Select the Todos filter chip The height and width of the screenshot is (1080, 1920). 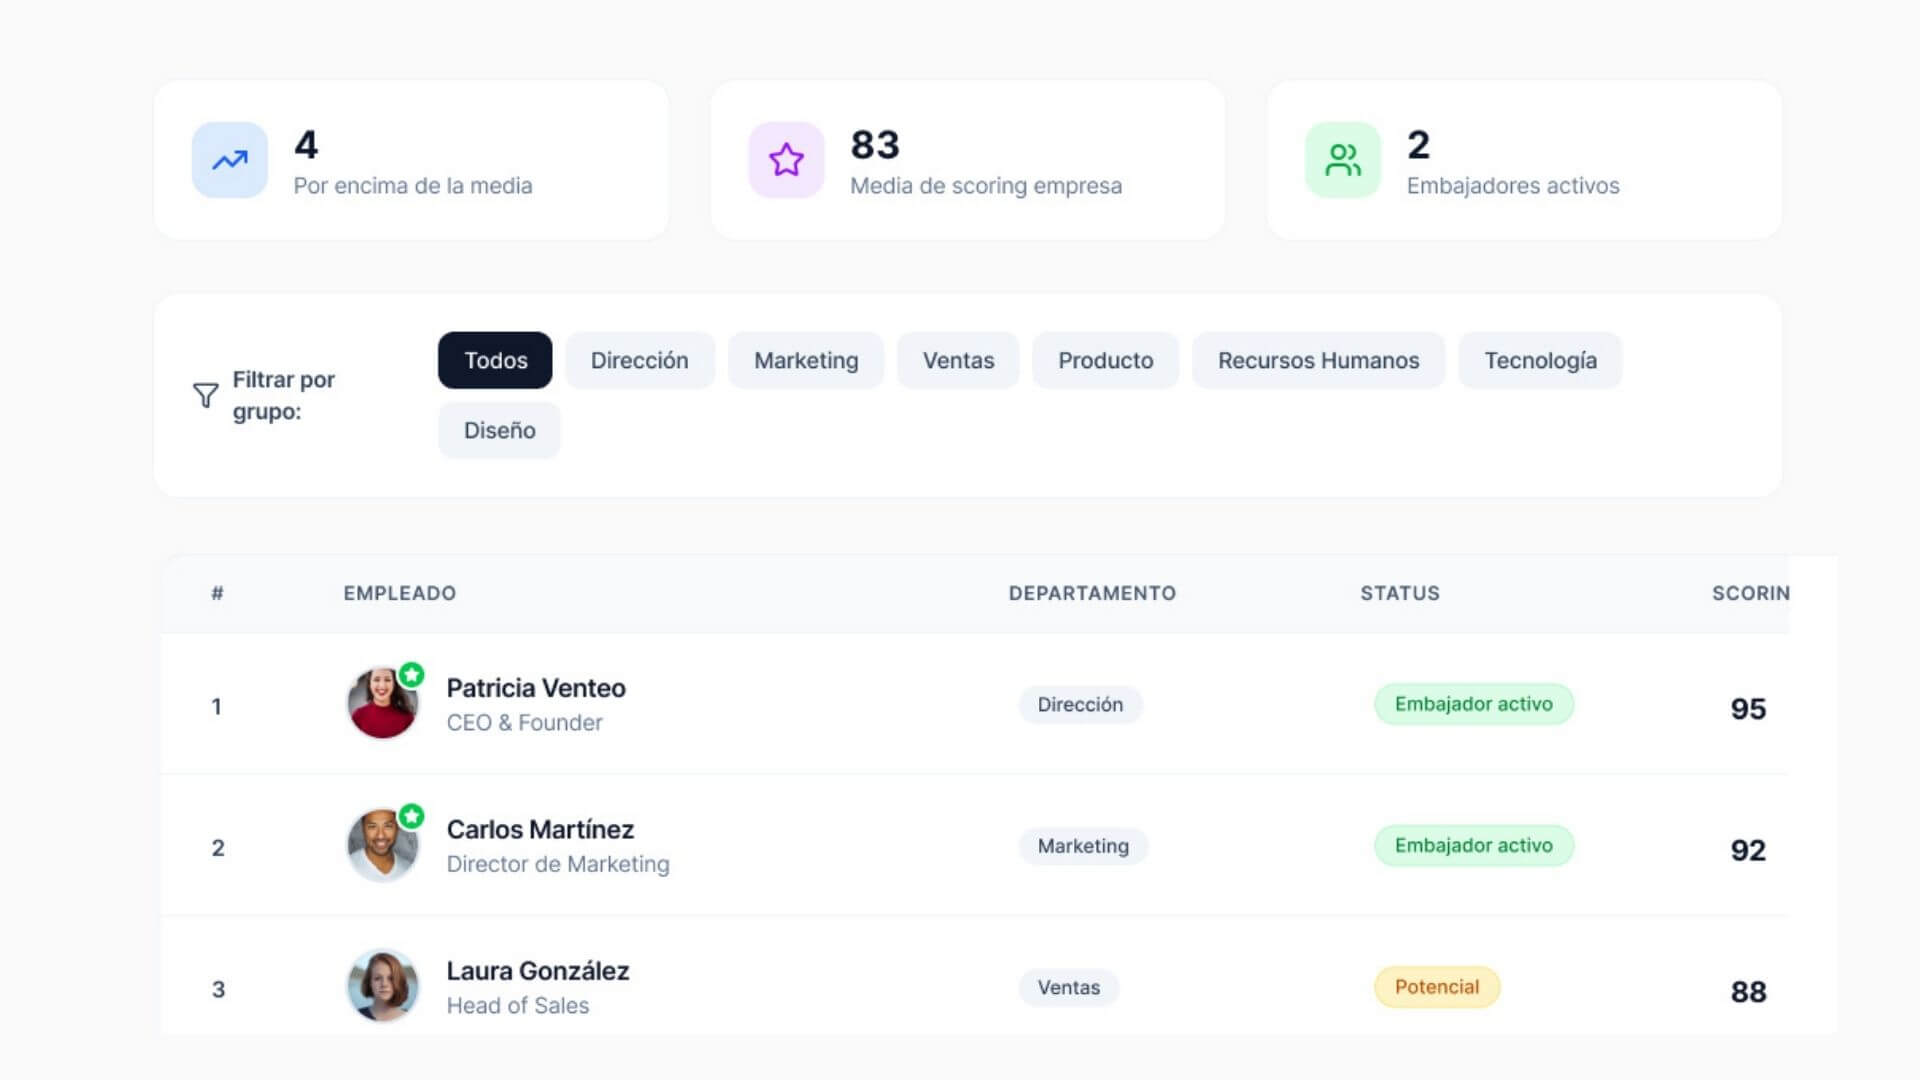[x=495, y=360]
